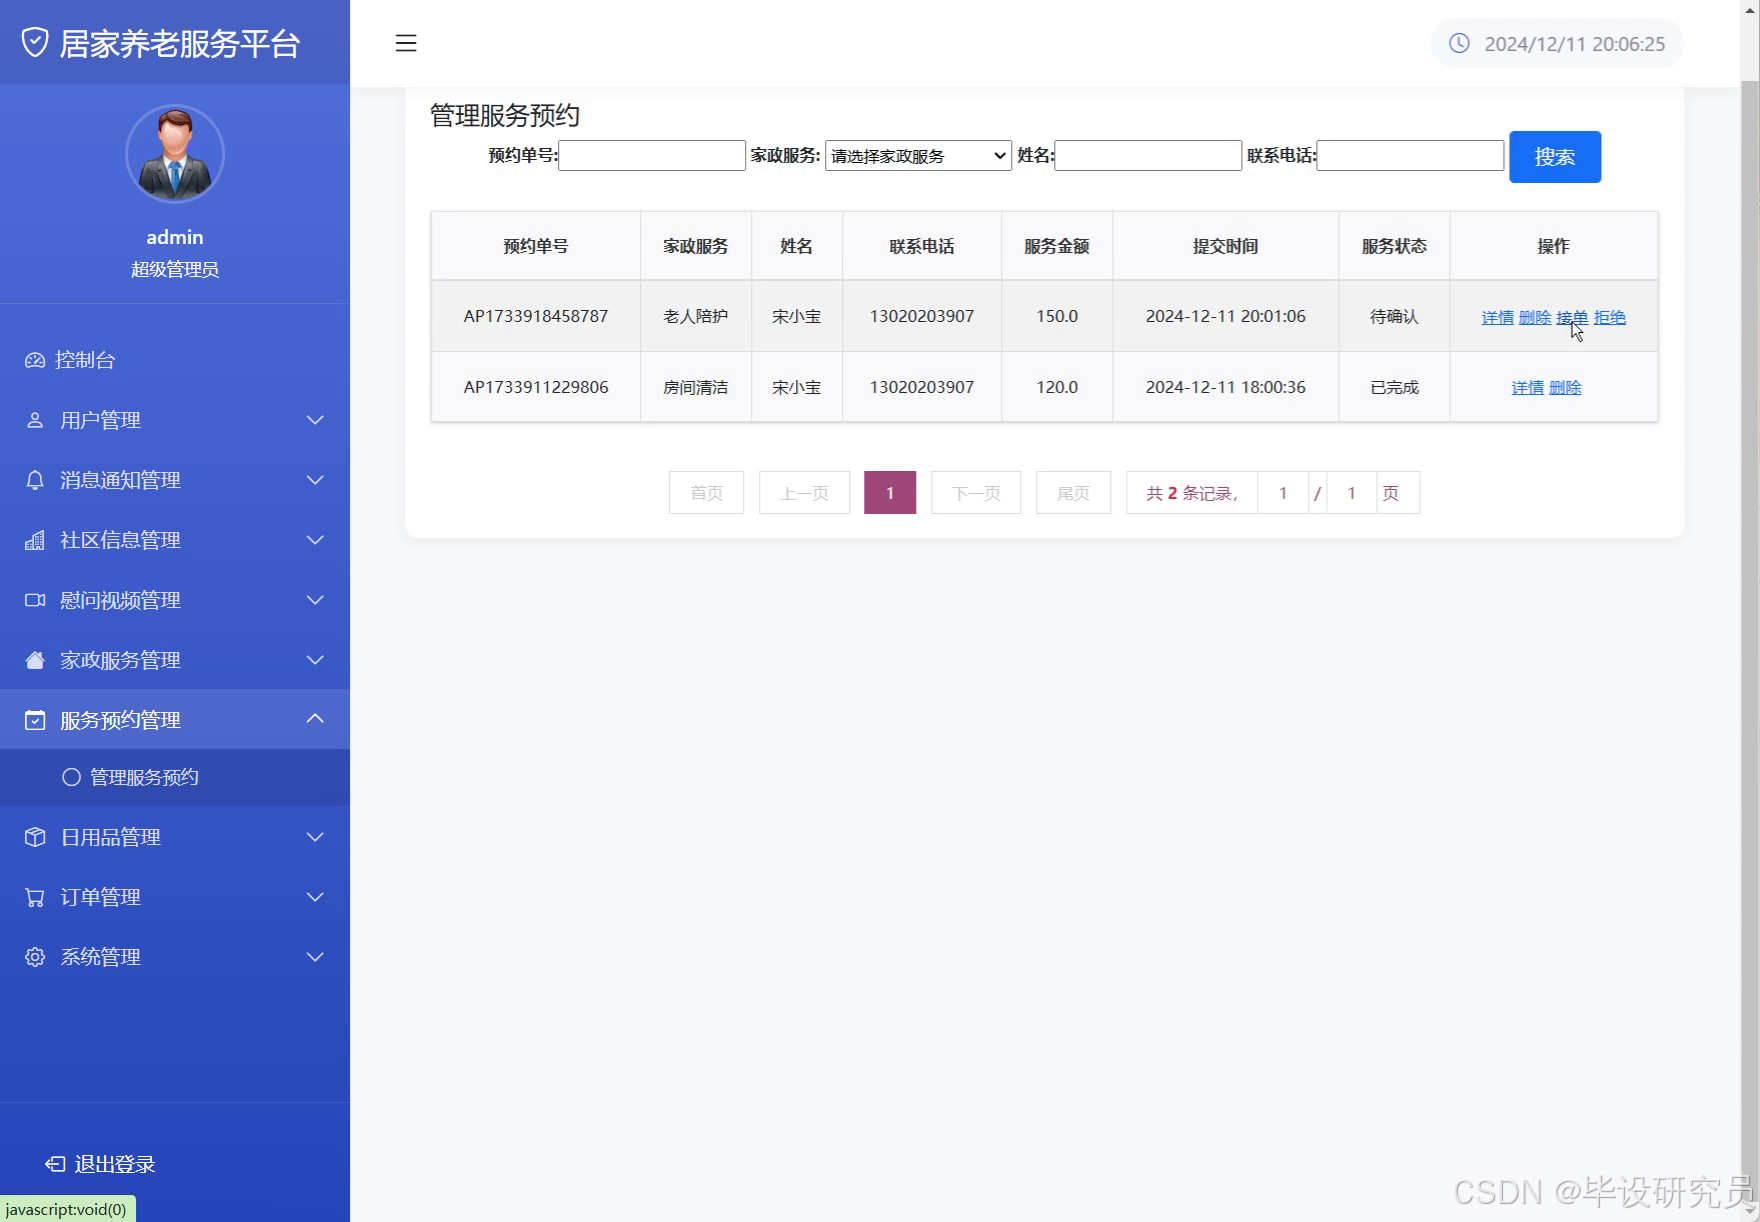
Task: Click the 服务预约管理 calendar icon
Action: click(x=35, y=720)
